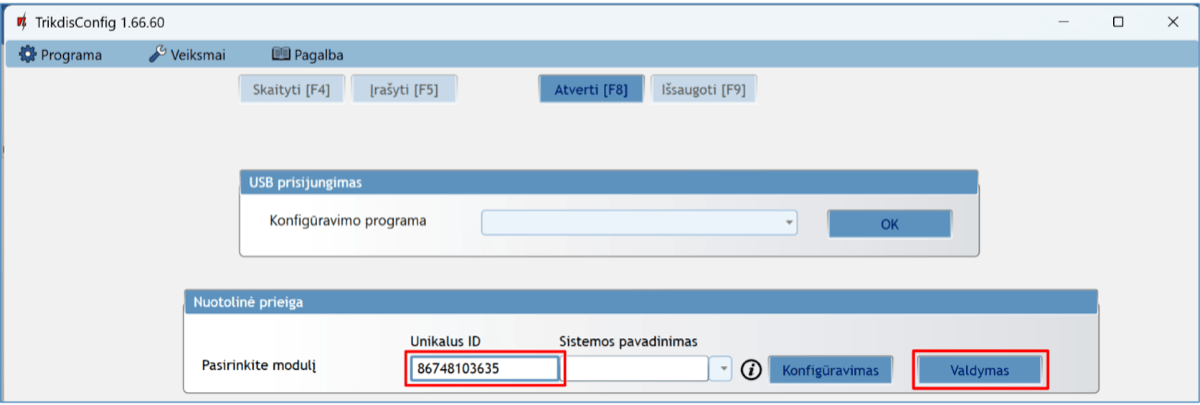Click OK in USB prisijungimas section
The width and height of the screenshot is (1200, 405).
tap(889, 224)
